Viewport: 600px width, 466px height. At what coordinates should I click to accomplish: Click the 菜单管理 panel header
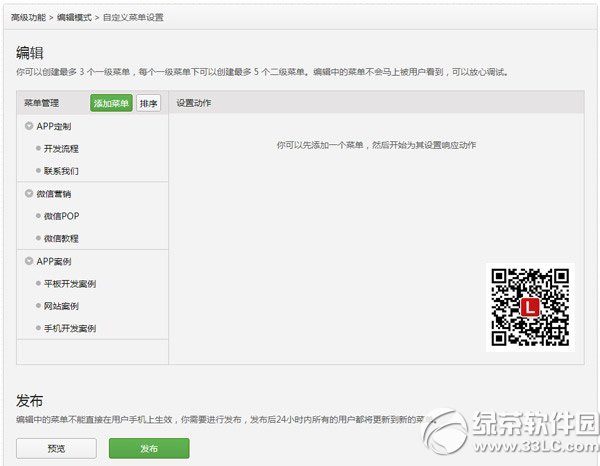coord(42,103)
